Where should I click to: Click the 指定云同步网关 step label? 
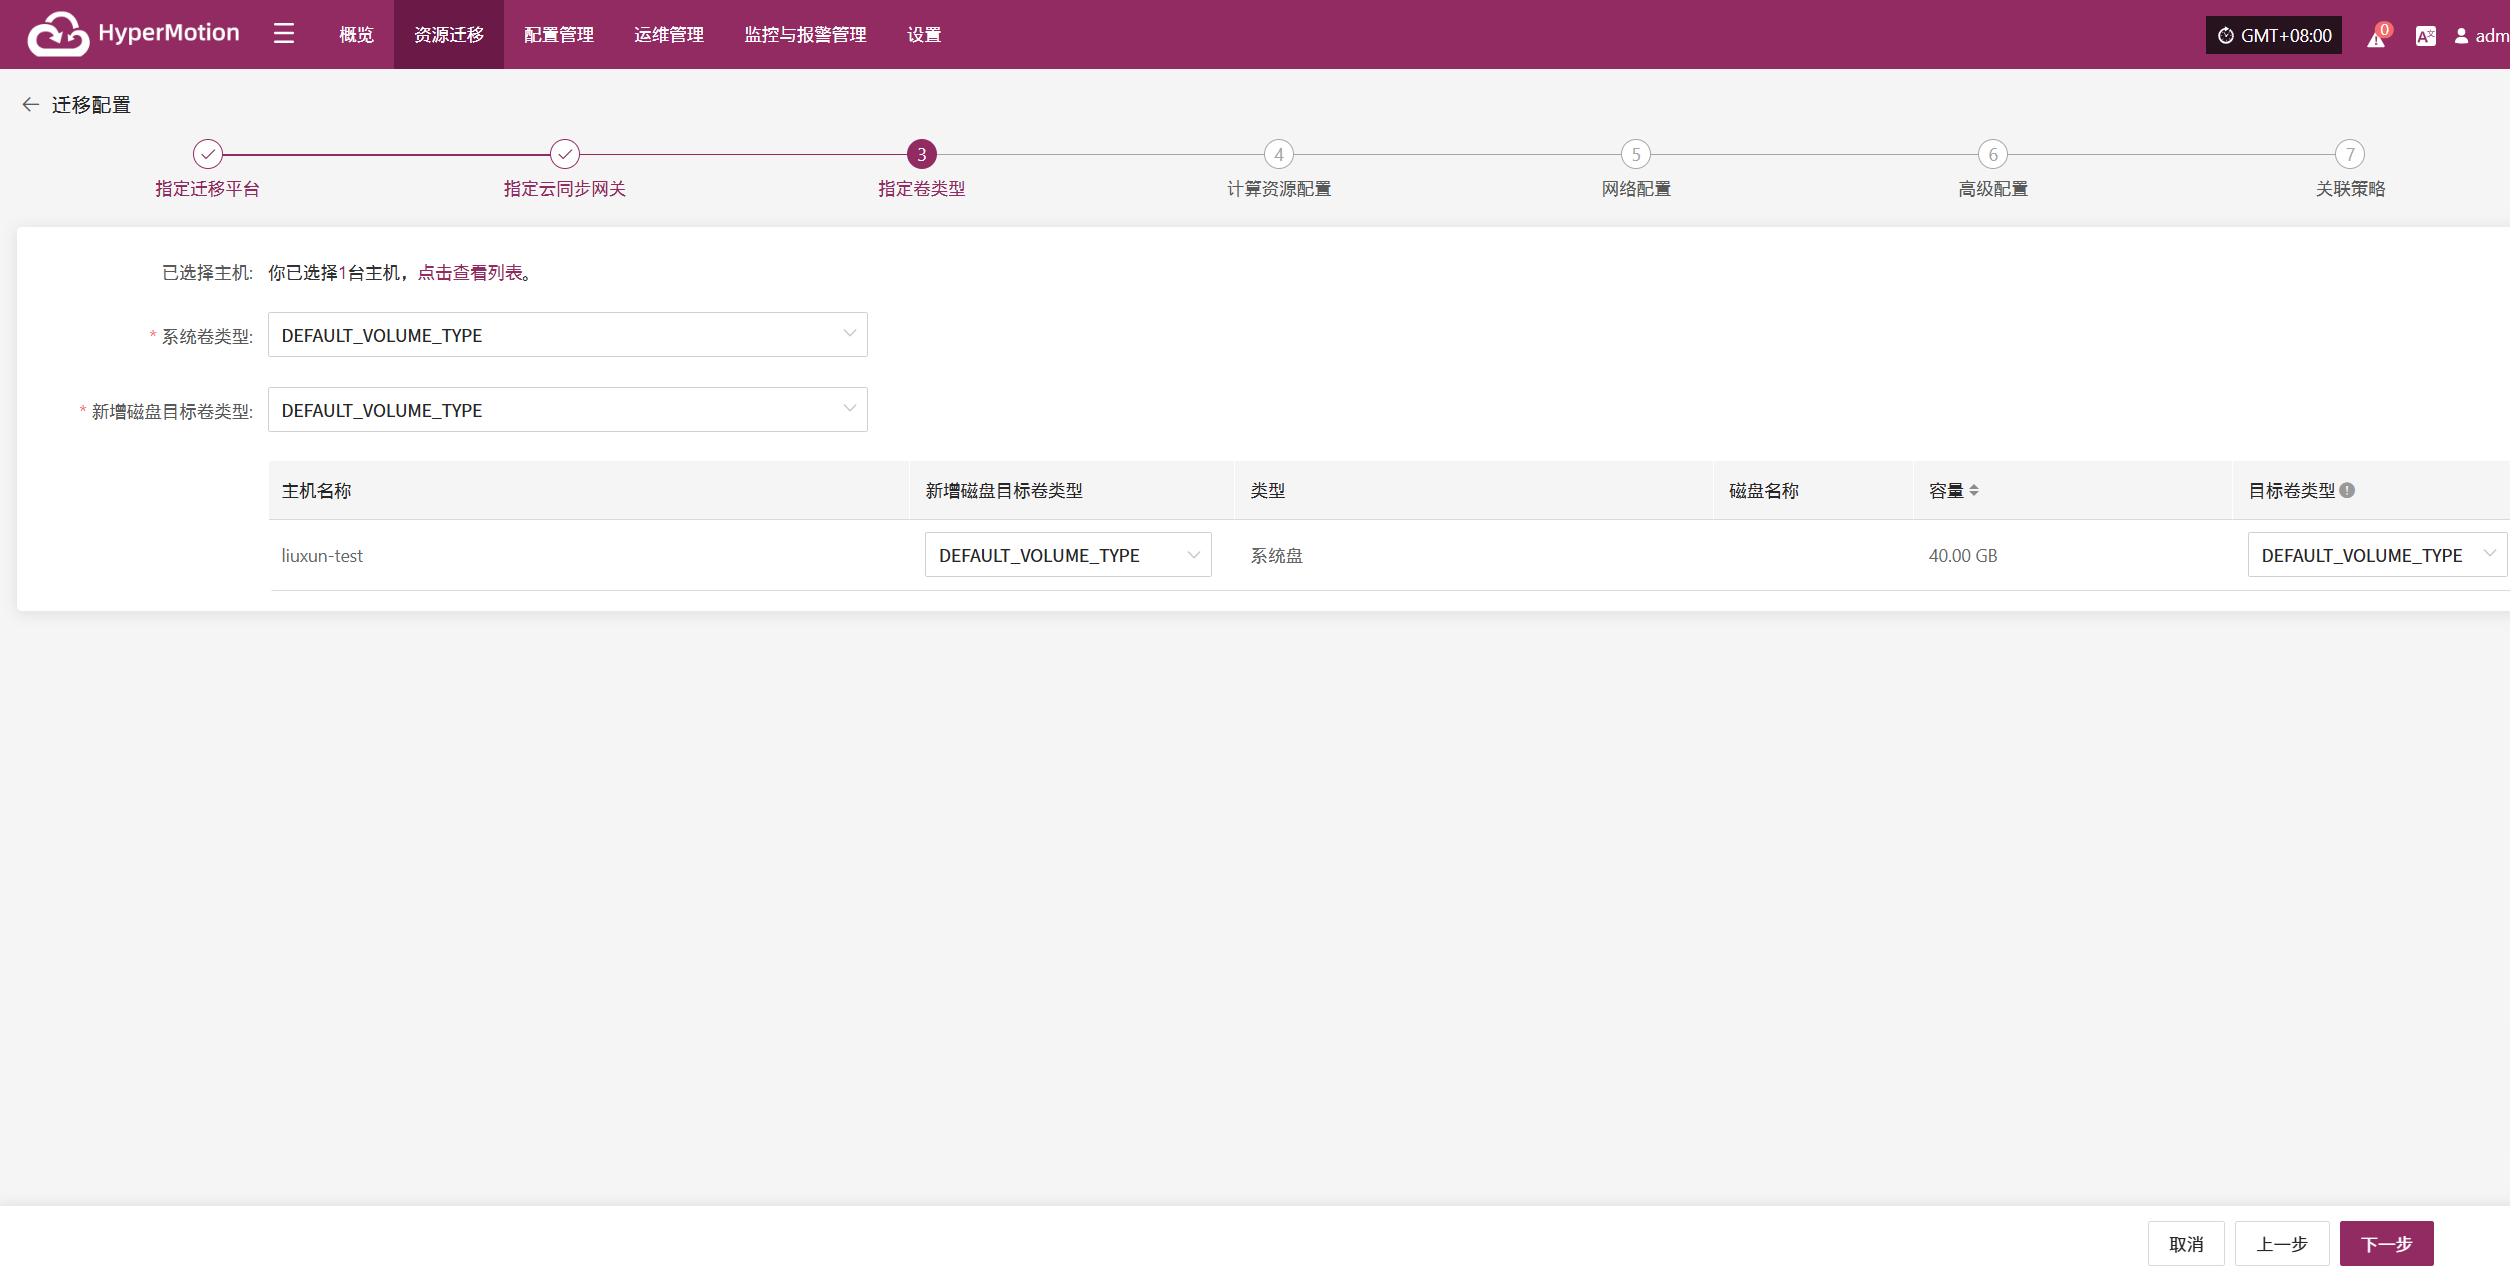565,189
